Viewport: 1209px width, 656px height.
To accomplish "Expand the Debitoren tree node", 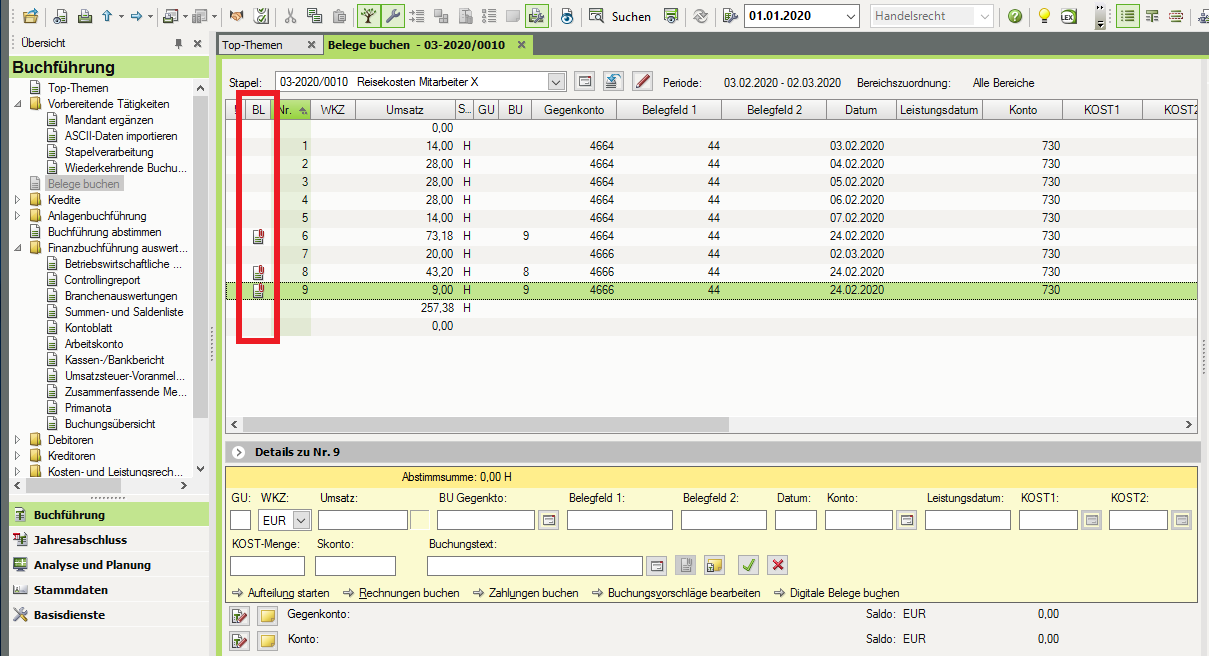I will pos(17,440).
